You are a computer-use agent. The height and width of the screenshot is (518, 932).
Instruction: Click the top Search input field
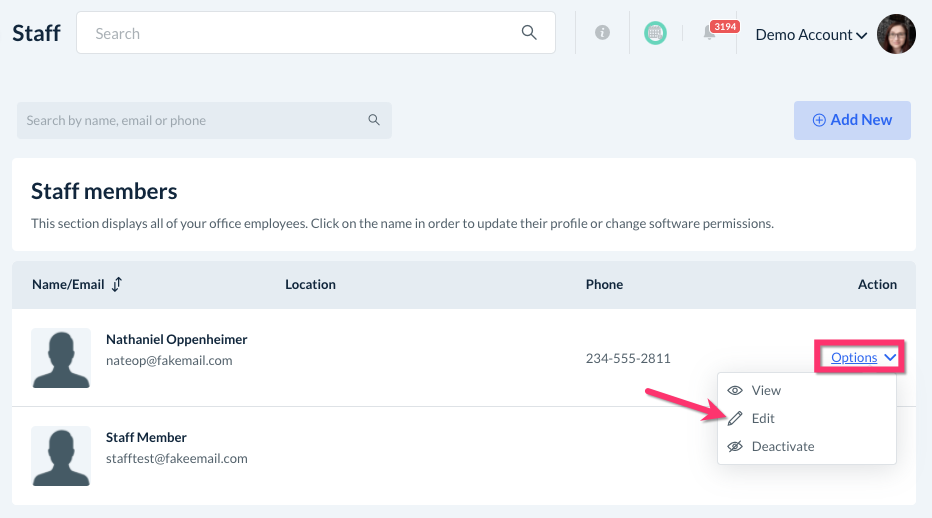[316, 33]
